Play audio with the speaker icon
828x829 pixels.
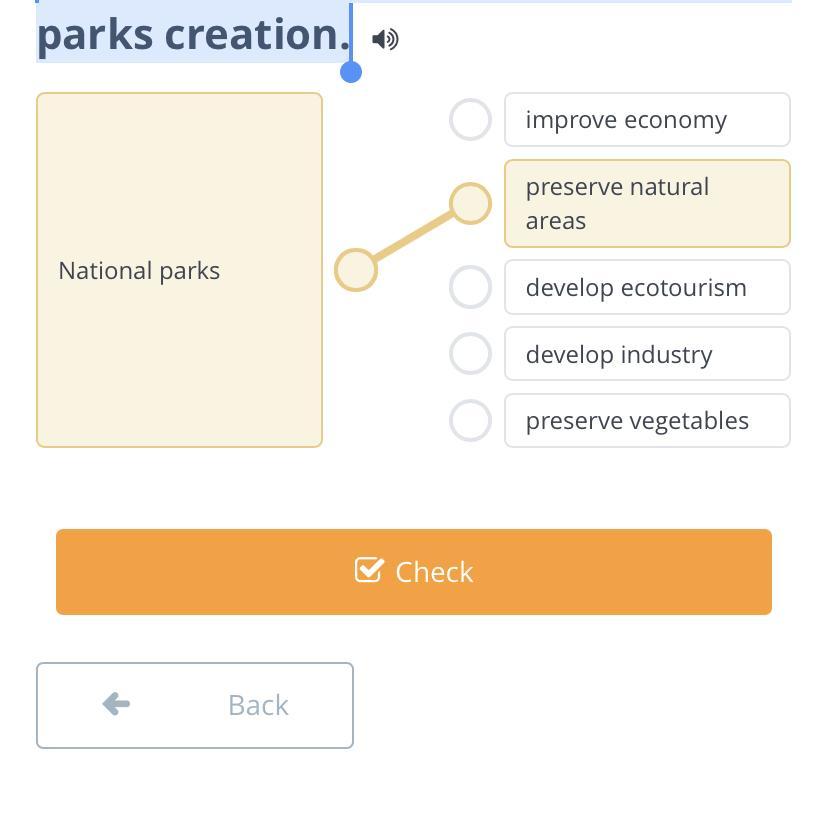385,39
